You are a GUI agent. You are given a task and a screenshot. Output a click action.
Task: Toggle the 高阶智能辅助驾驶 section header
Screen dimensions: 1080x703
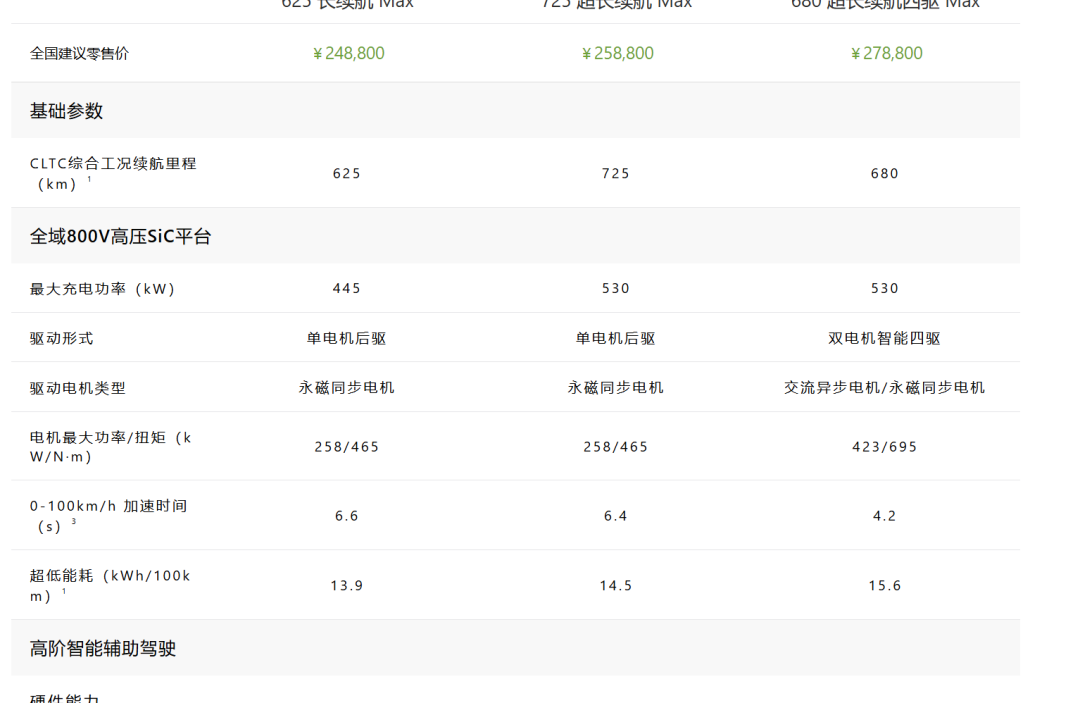(102, 649)
